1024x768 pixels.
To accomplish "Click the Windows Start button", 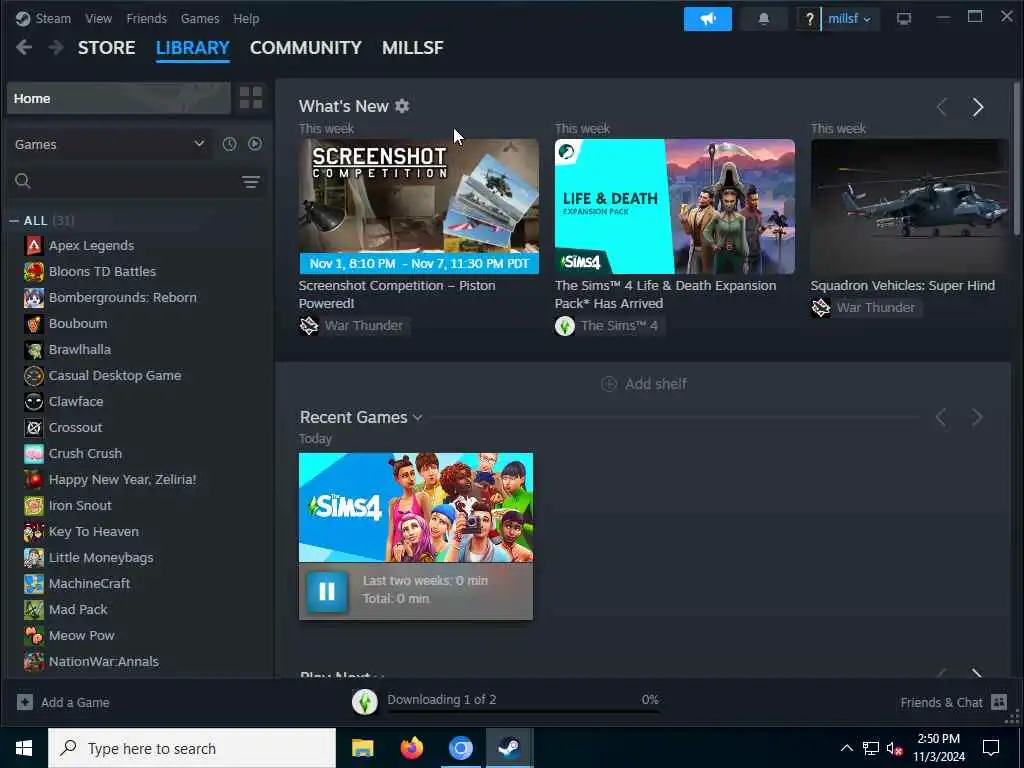I will (x=24, y=748).
